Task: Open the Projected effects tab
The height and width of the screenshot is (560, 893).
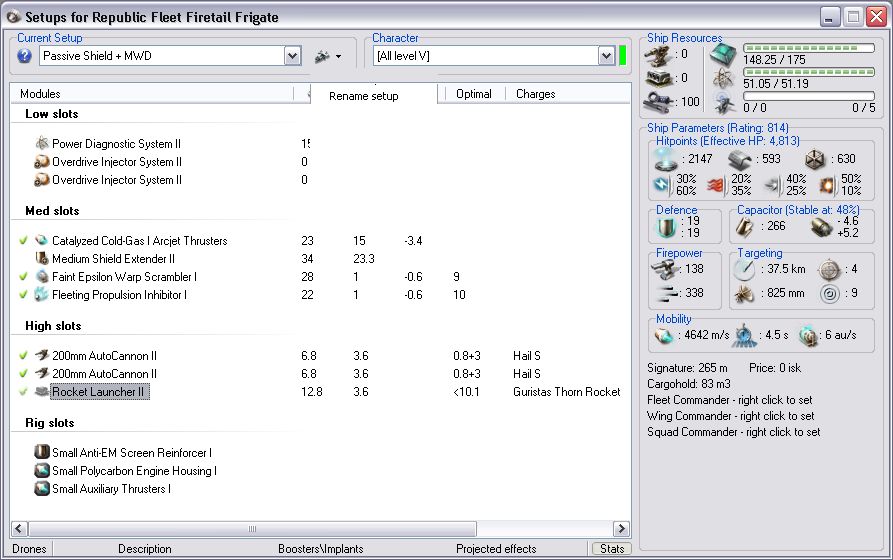Action: pos(496,549)
